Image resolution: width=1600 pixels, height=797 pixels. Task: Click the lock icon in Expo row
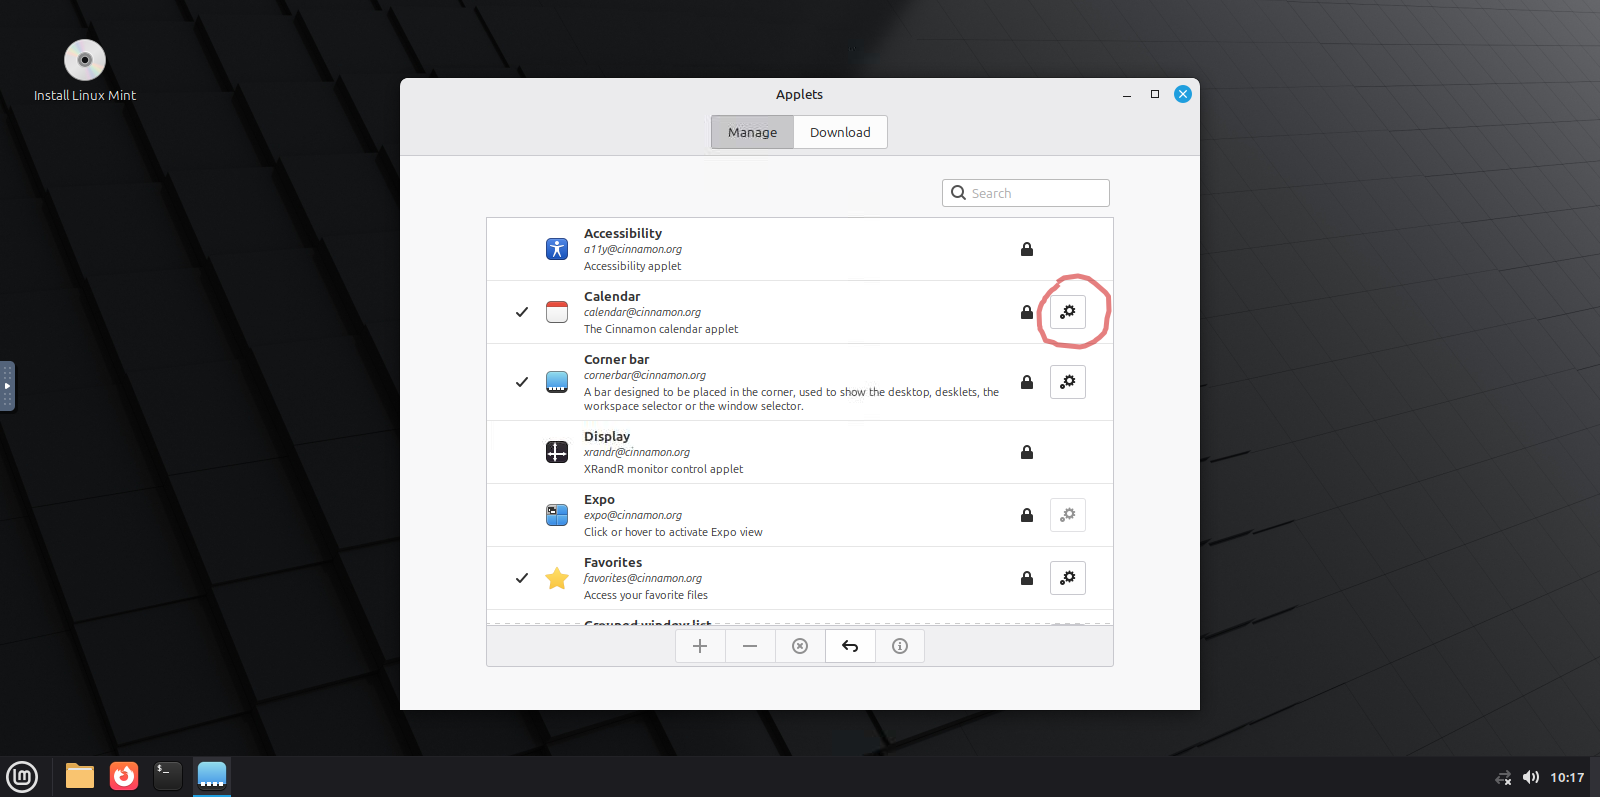pyautogui.click(x=1027, y=515)
